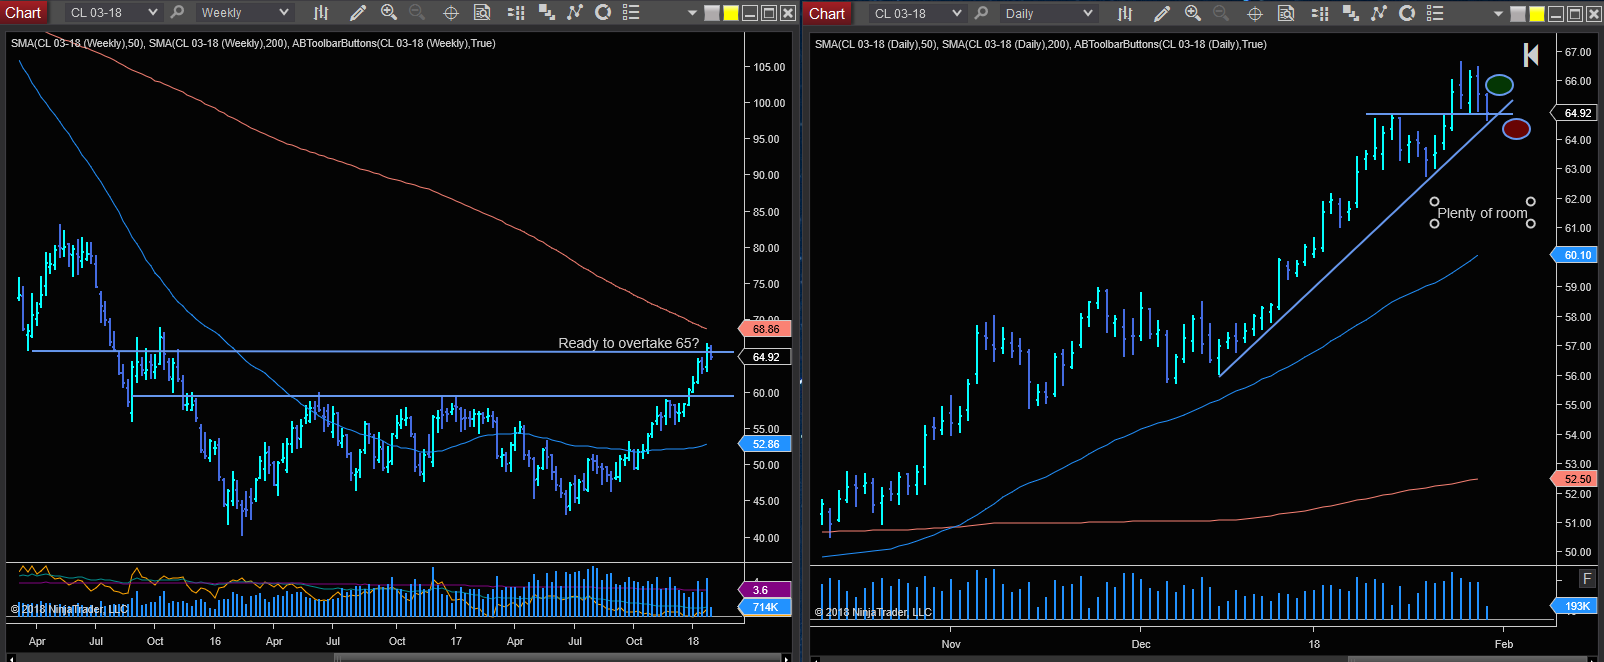Select 'Ready to overtake 65?' text annotation
This screenshot has width=1604, height=662.
(628, 343)
